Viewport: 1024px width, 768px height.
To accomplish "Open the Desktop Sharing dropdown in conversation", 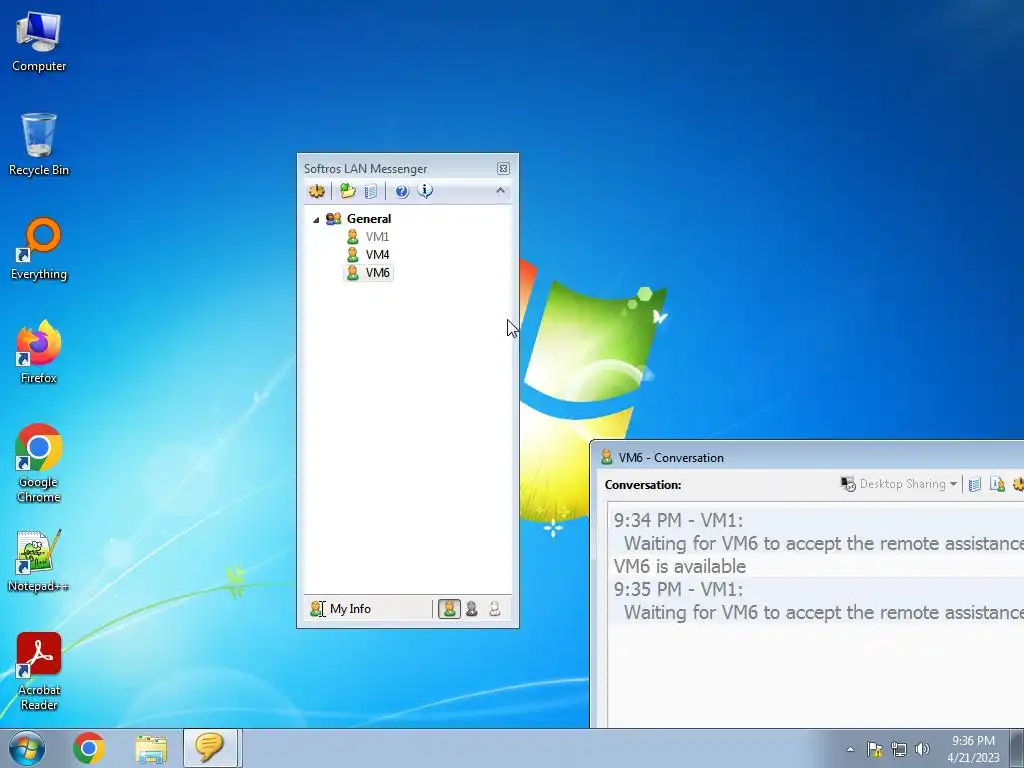I will pos(899,484).
